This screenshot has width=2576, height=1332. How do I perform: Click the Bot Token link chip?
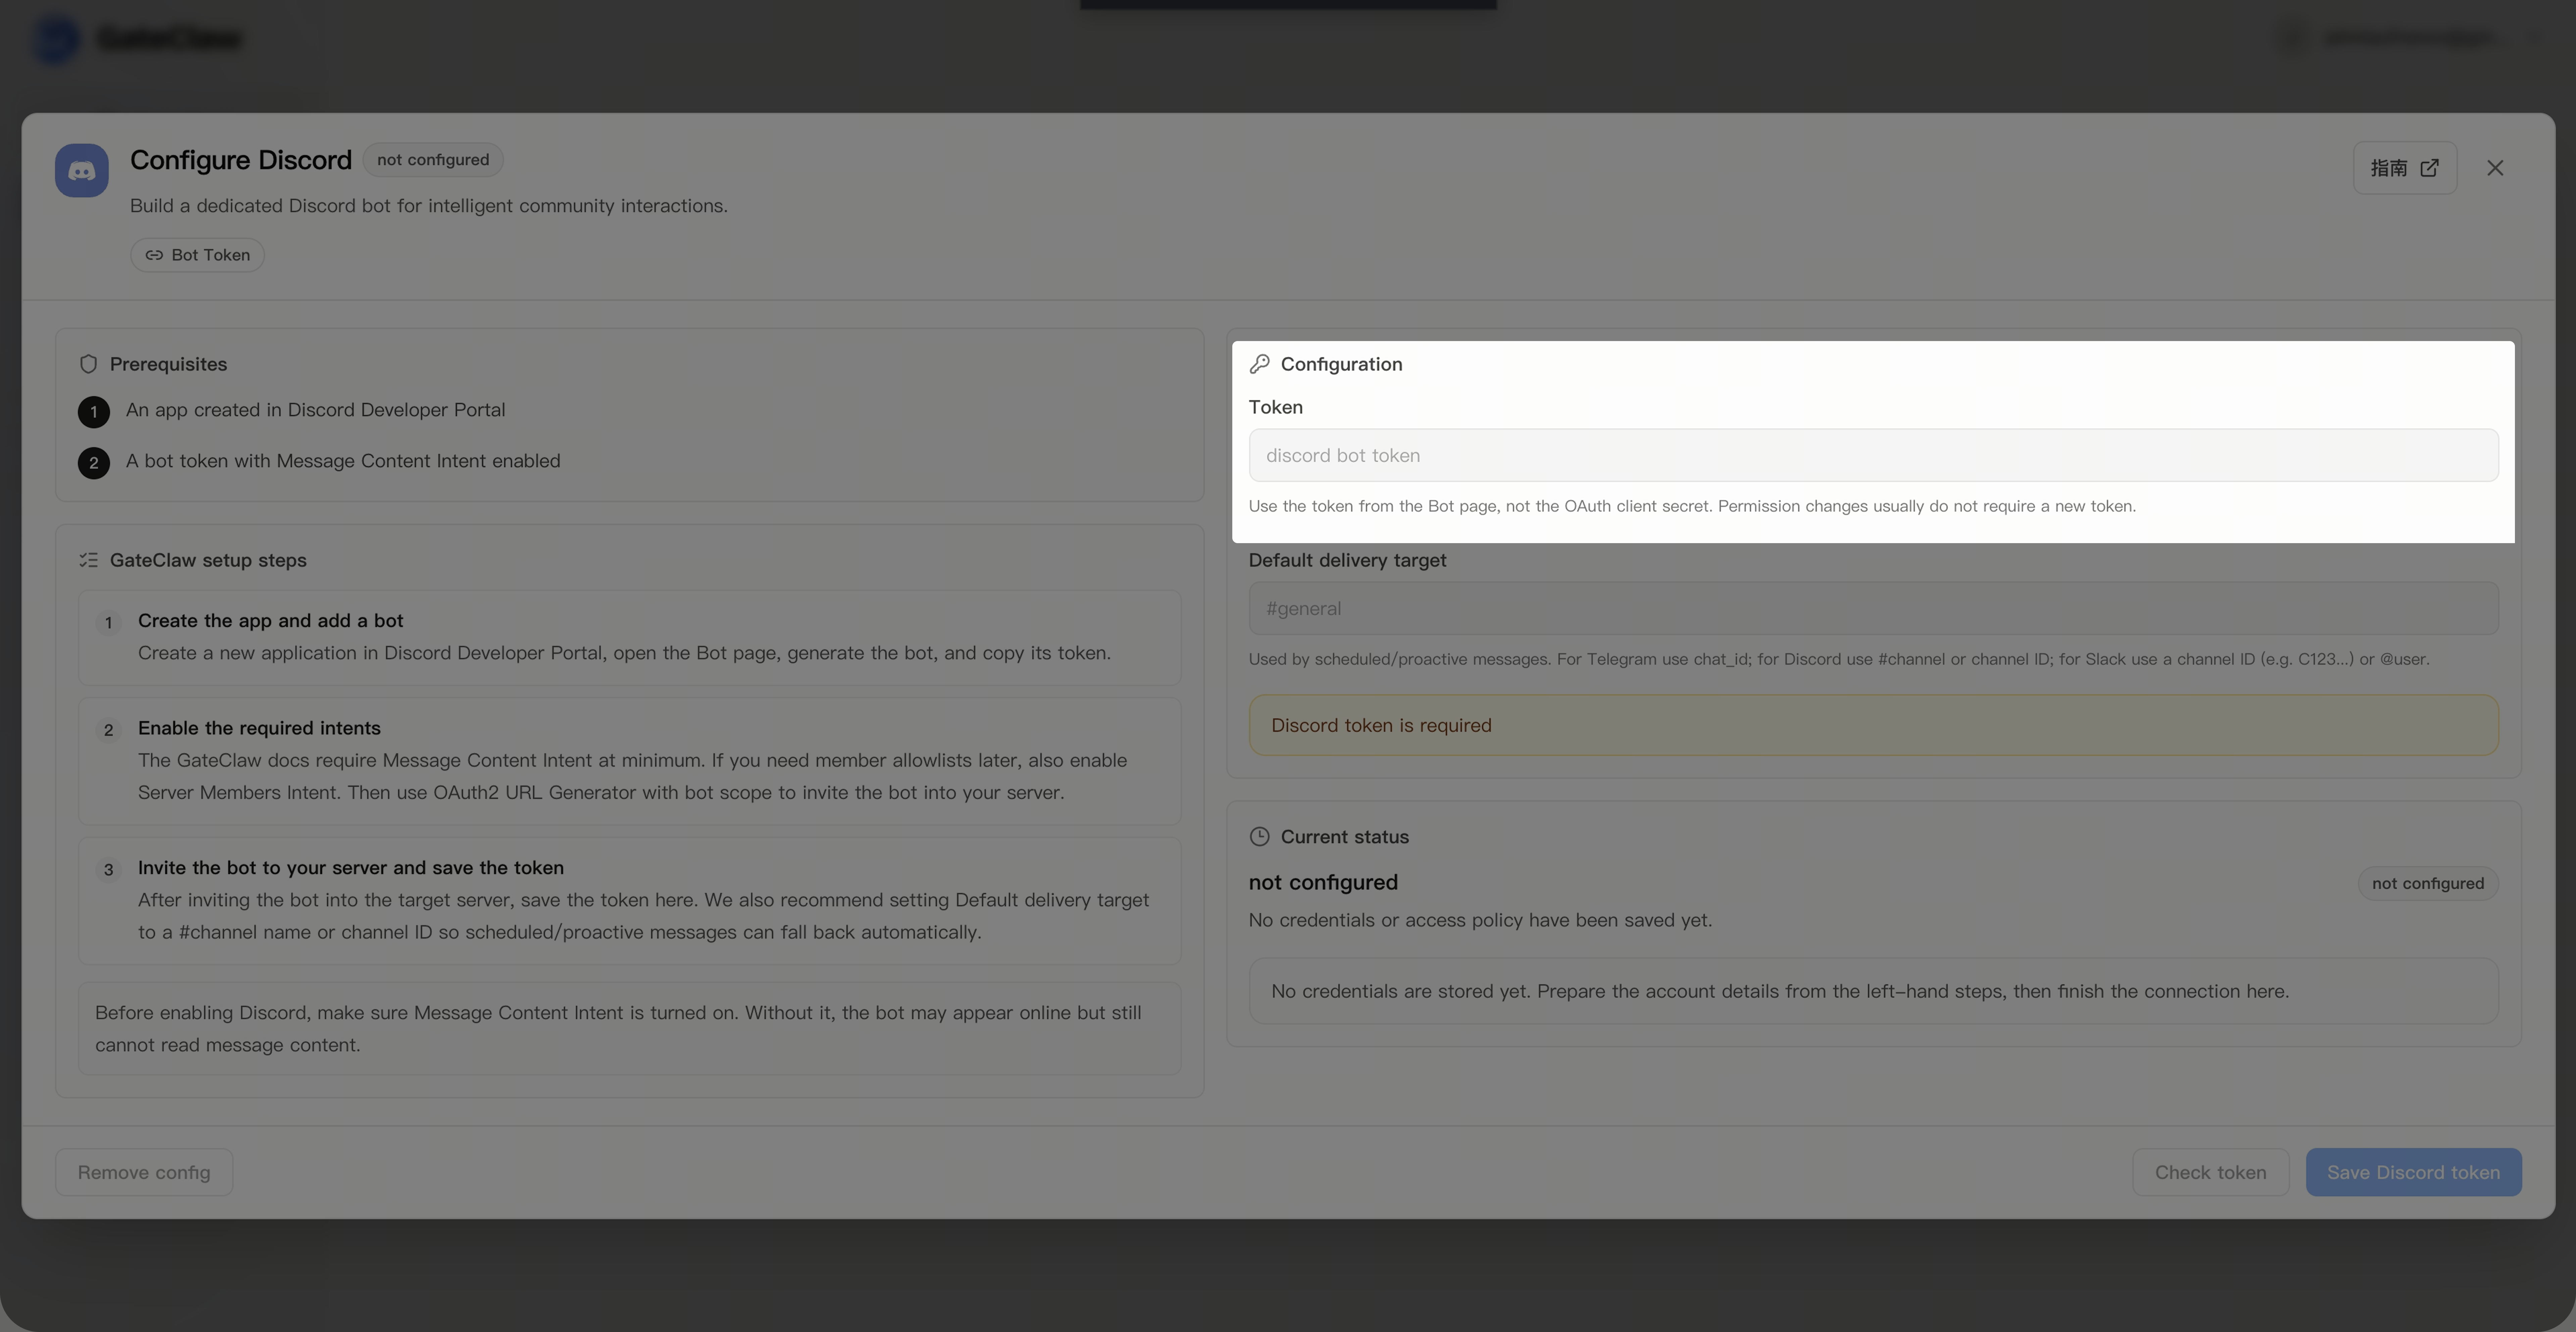click(x=197, y=255)
